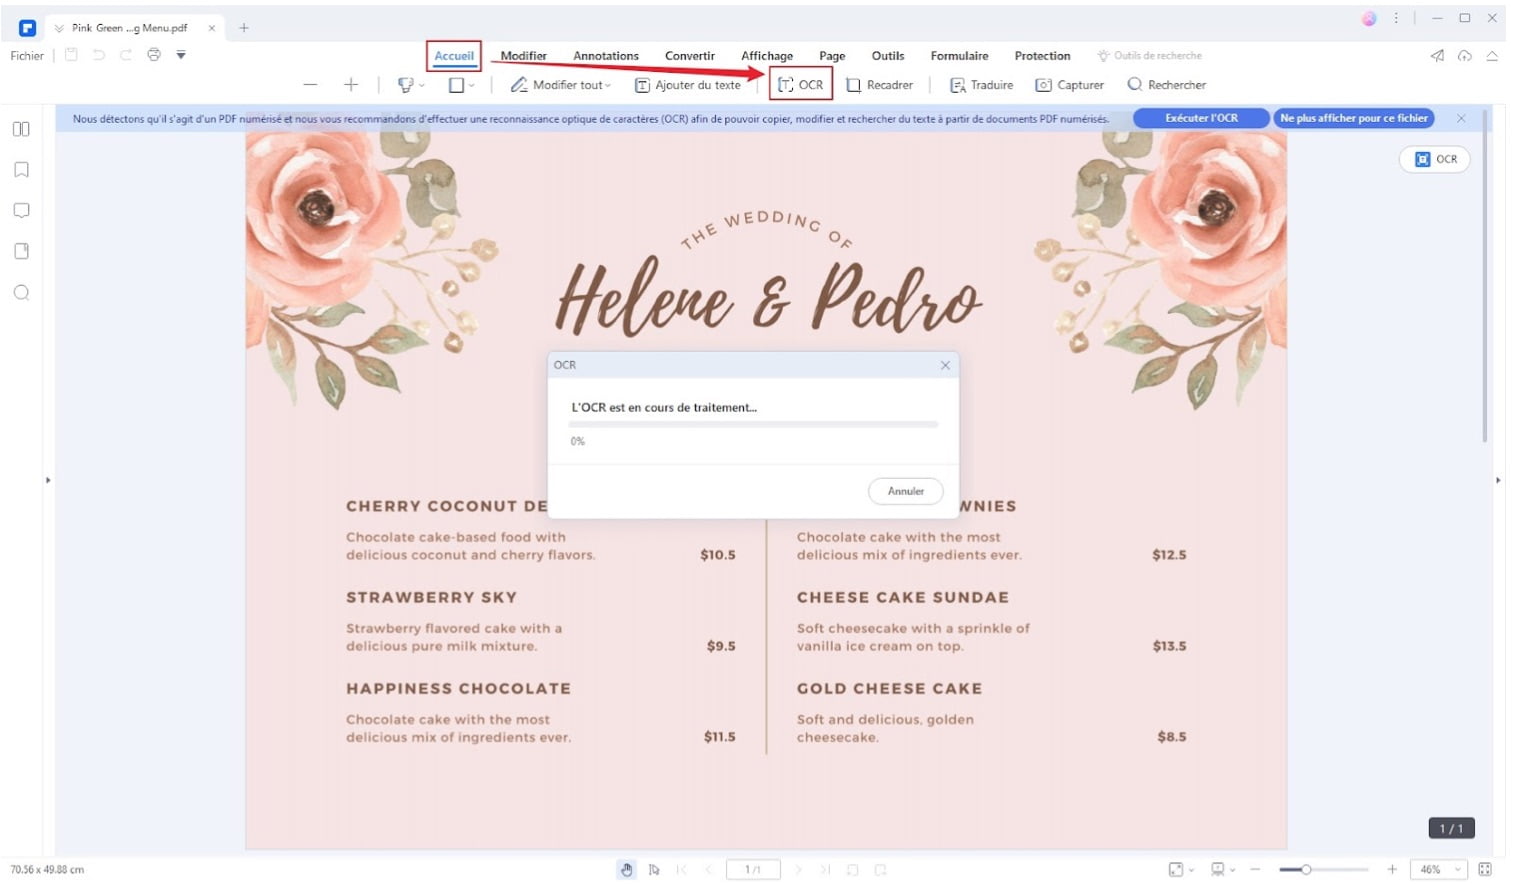Image resolution: width=1514 pixels, height=884 pixels.
Task: Open the zoom percentage dropdown showing 46%
Action: click(x=1438, y=870)
